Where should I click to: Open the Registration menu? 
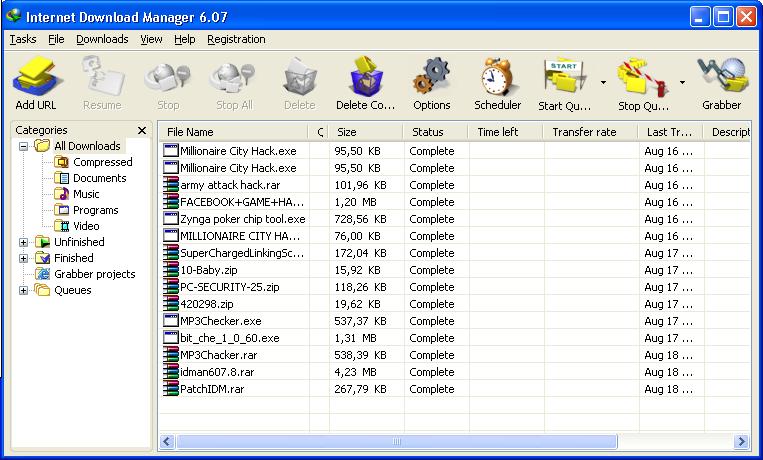tap(236, 39)
